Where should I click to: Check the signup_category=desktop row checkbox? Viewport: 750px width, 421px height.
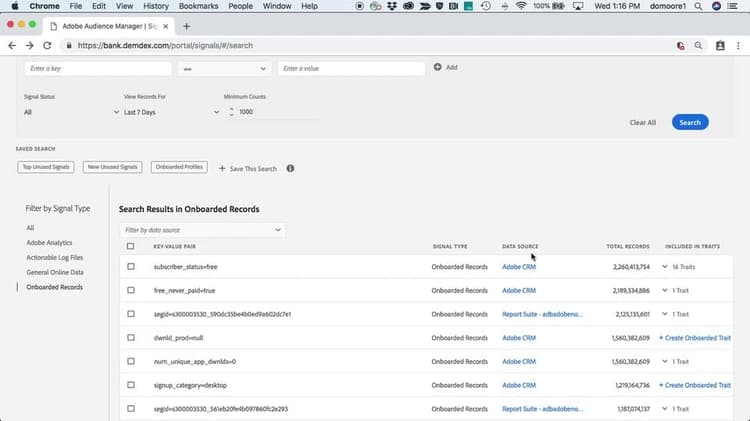pos(131,385)
